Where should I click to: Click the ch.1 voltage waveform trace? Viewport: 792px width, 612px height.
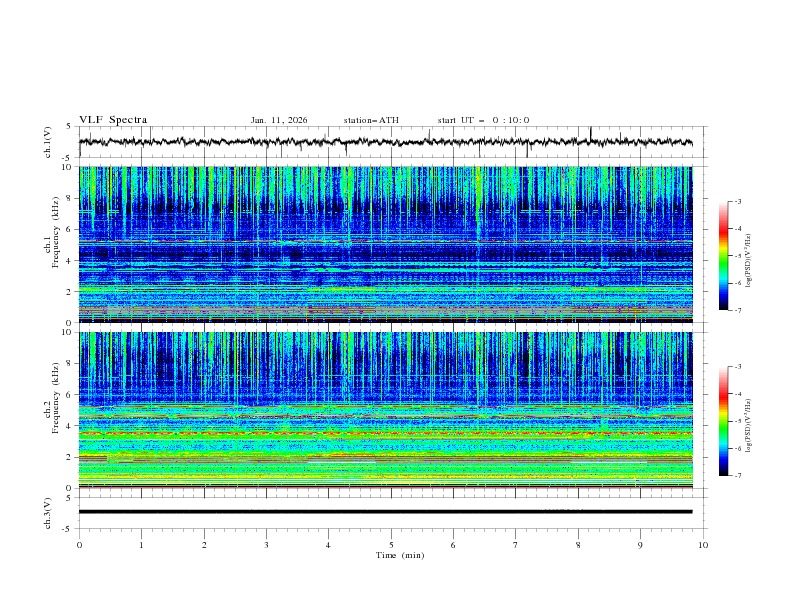coord(386,142)
